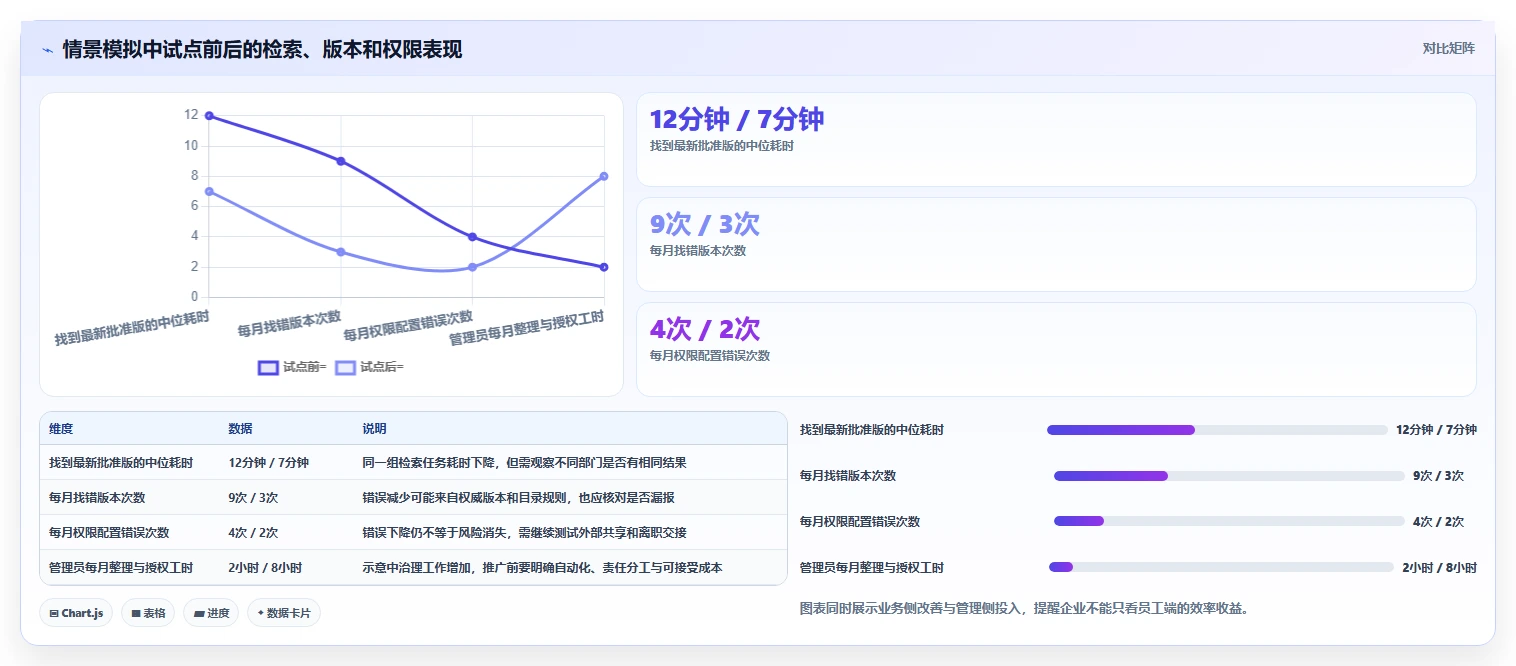This screenshot has width=1516, height=666.
Task: Open the 9次 / 3次 stat card
Action: click(1056, 244)
